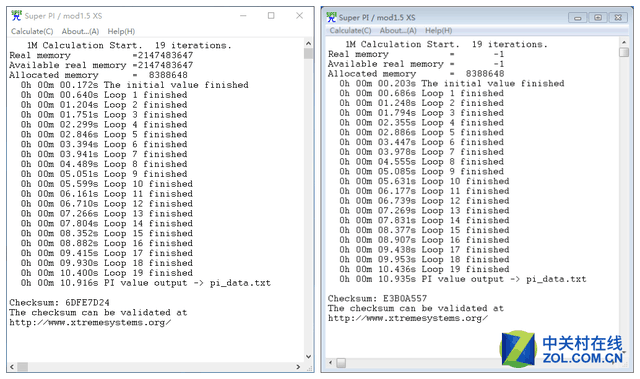Click '03.394s Loop 6 finished' line
Image resolution: width=640 pixels, height=379 pixels.
[x=104, y=144]
